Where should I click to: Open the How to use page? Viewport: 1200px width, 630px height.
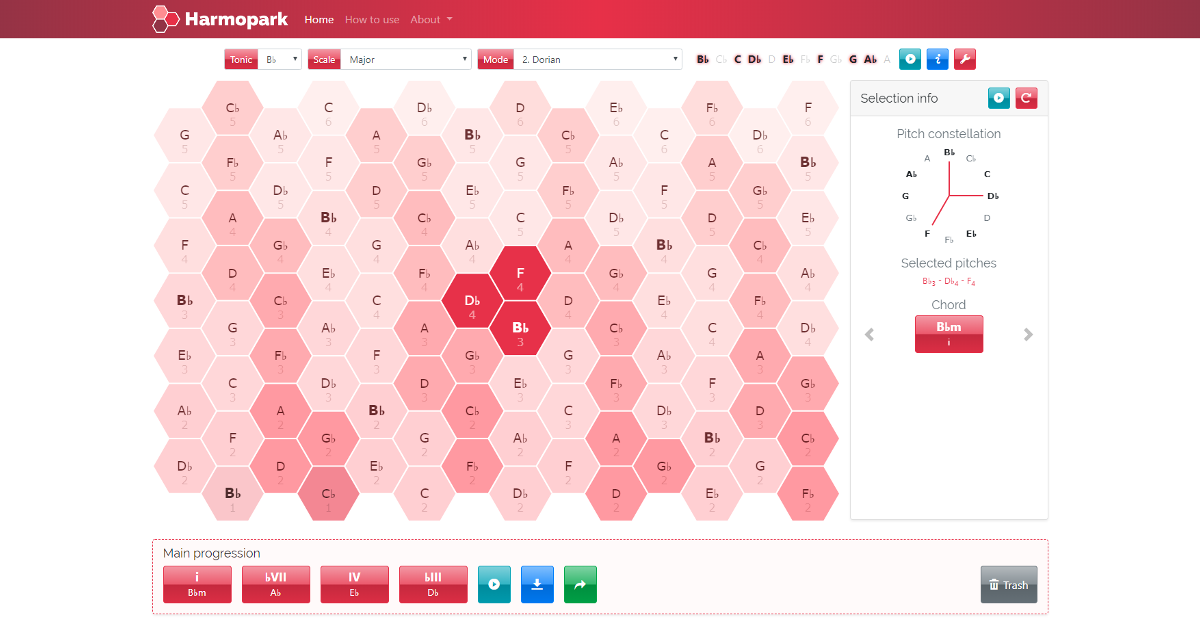coord(372,19)
